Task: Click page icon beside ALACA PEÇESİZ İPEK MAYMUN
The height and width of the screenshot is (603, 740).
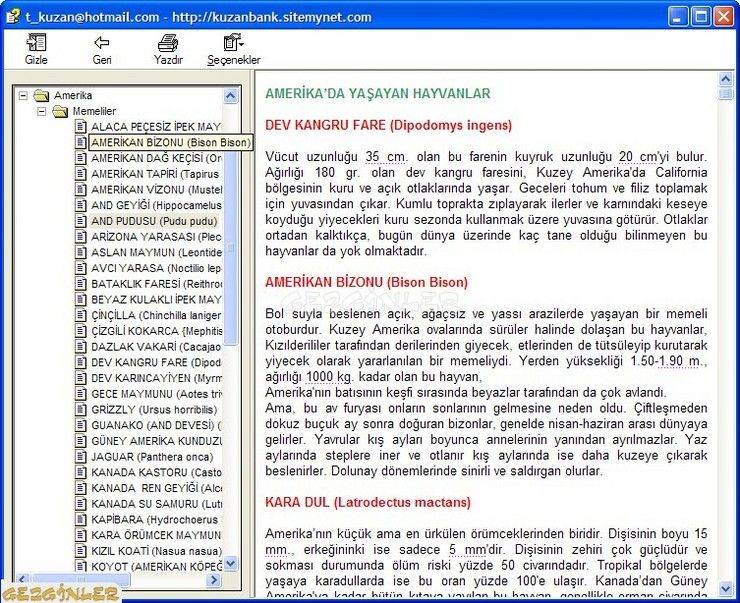Action: point(81,126)
